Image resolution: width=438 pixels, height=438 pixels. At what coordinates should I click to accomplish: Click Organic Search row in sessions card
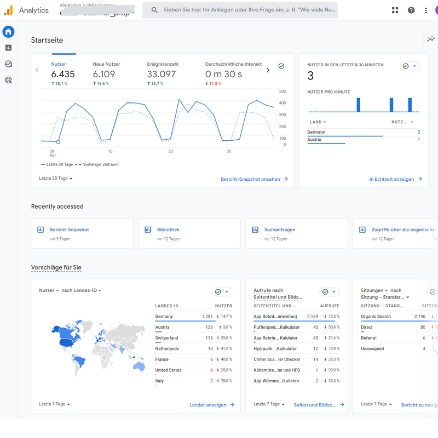(399, 317)
